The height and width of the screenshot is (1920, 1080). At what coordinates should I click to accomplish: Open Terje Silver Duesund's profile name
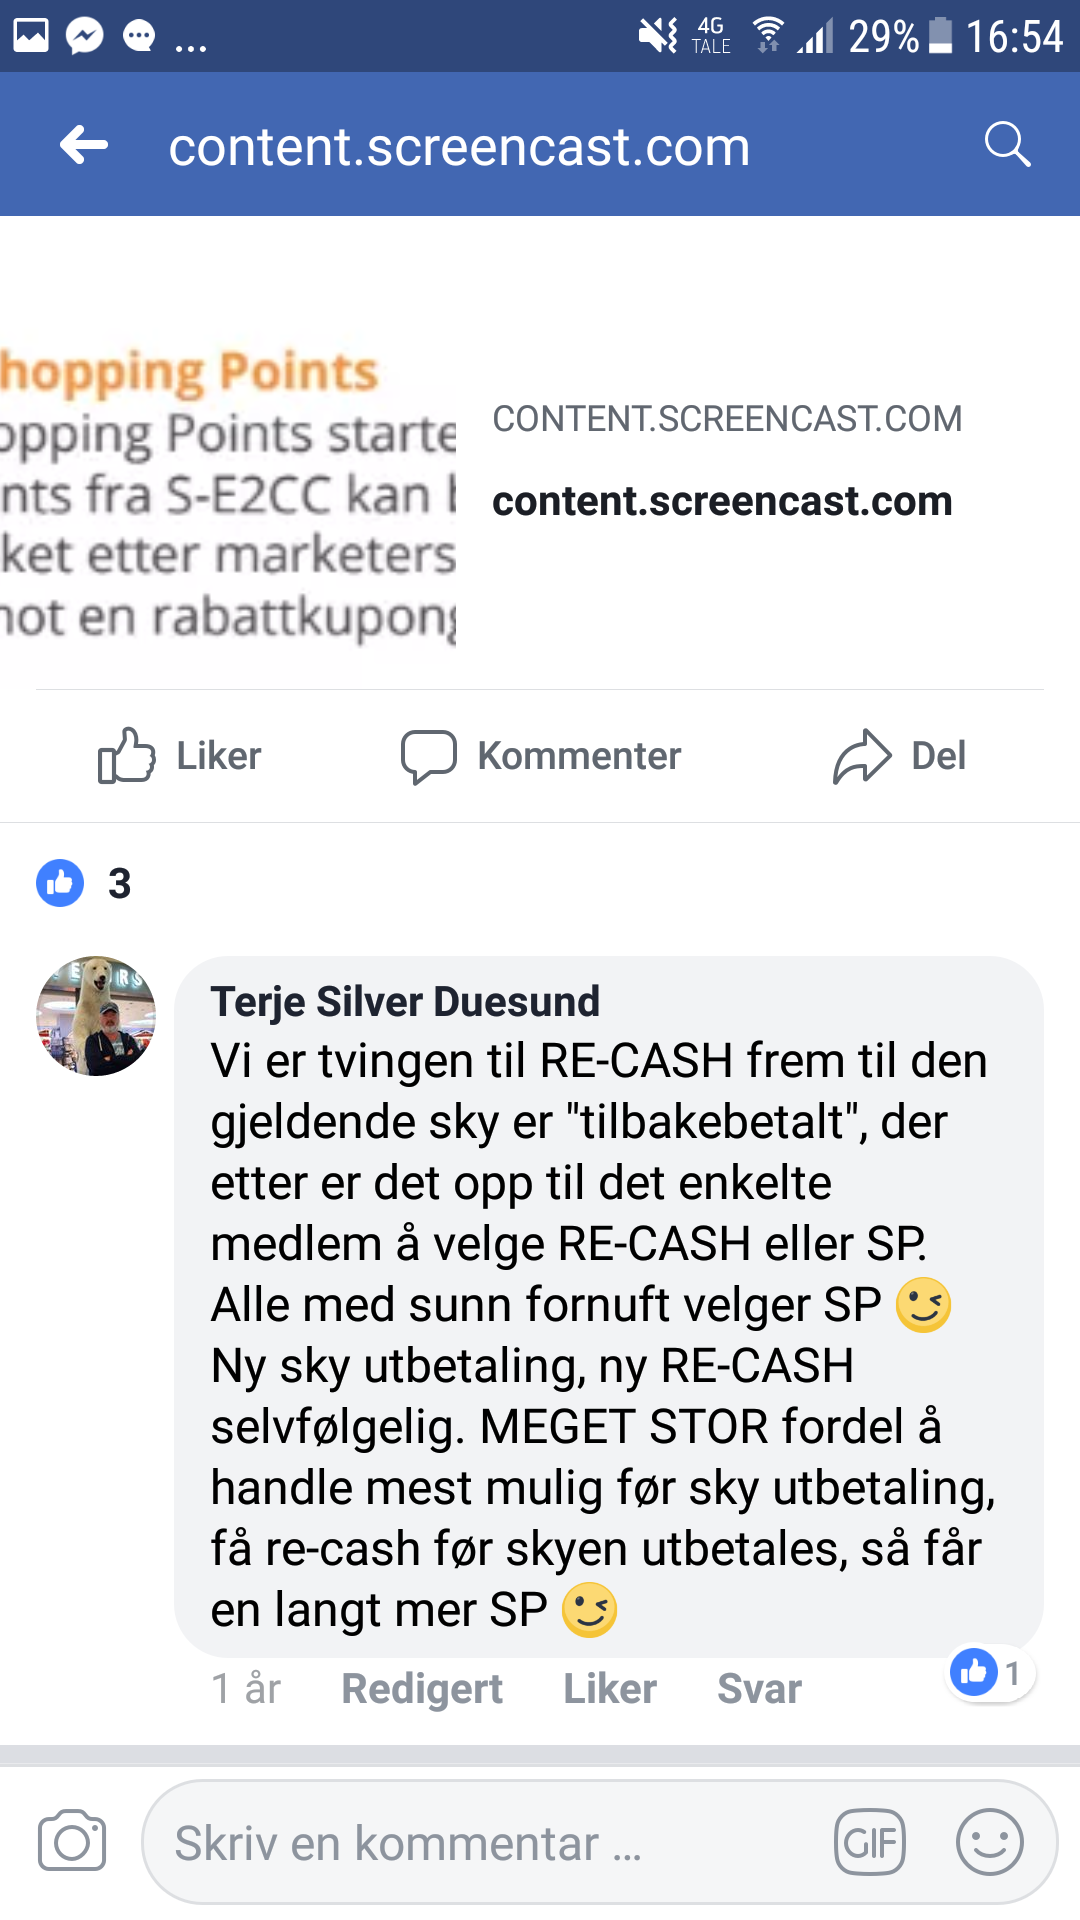coord(405,1001)
